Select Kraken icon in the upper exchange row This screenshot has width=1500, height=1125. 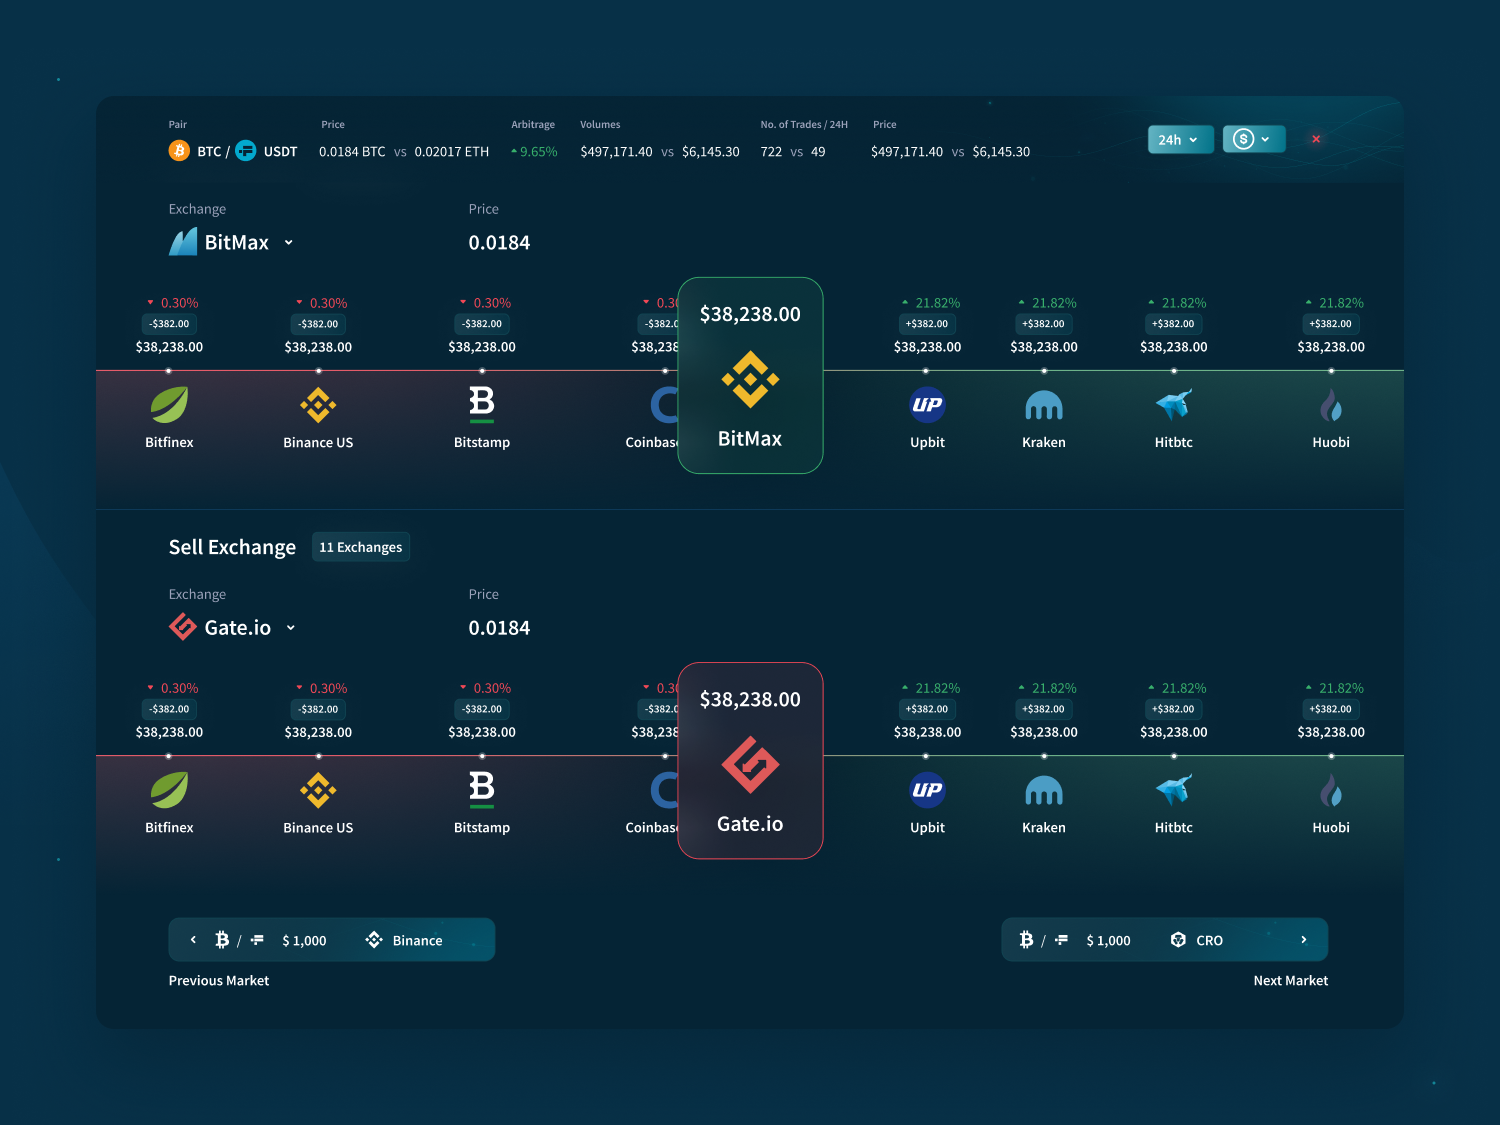click(1044, 405)
